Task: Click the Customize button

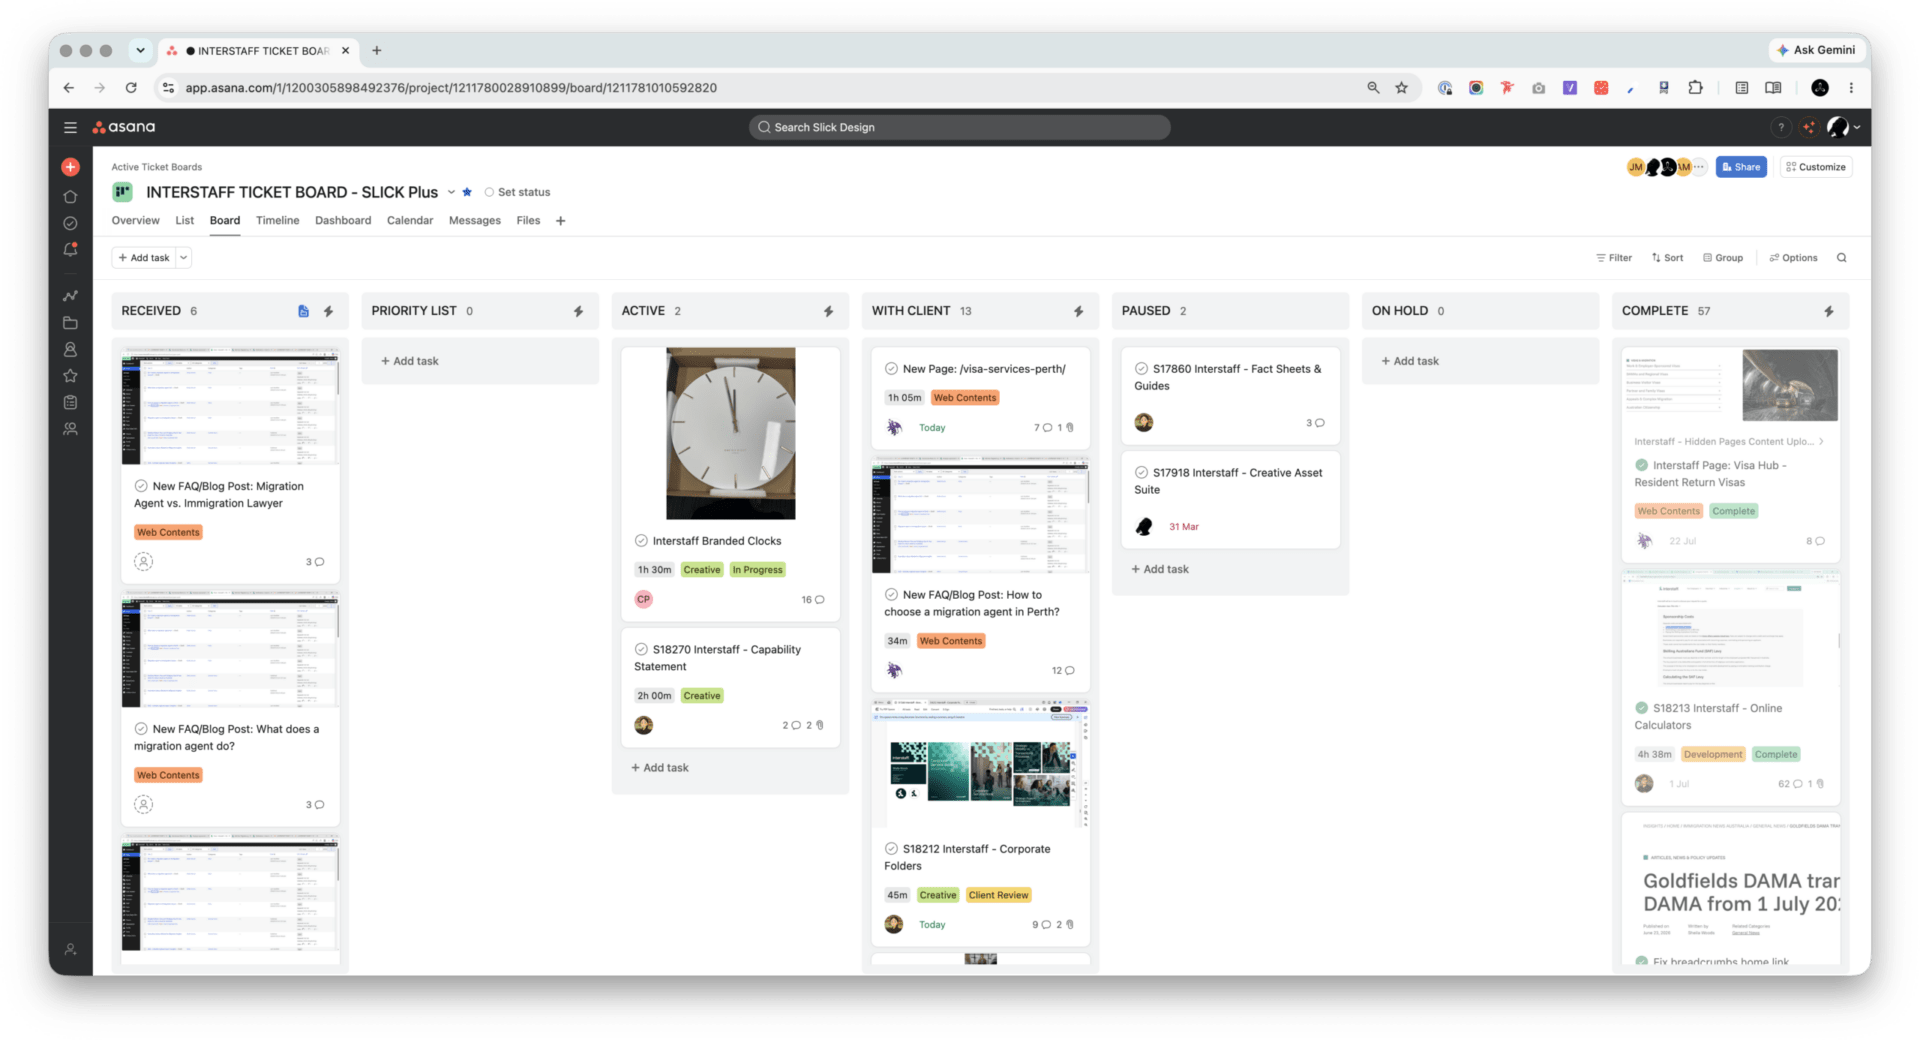Action: (1816, 167)
